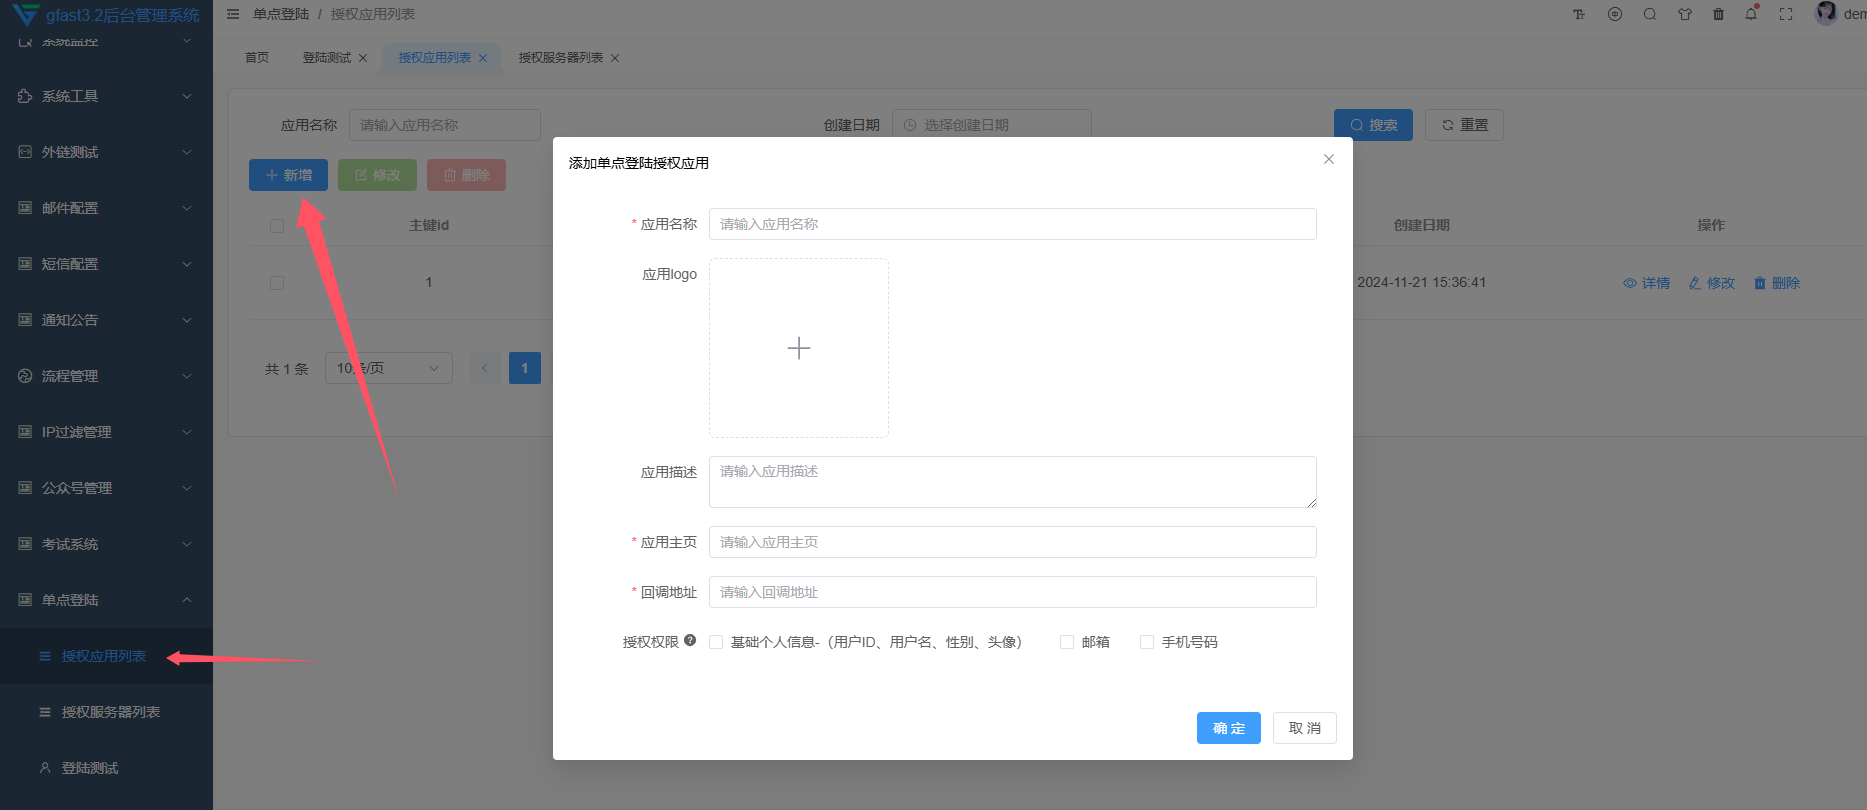Toggle fullscreen mode icon
This screenshot has width=1867, height=810.
click(1786, 14)
